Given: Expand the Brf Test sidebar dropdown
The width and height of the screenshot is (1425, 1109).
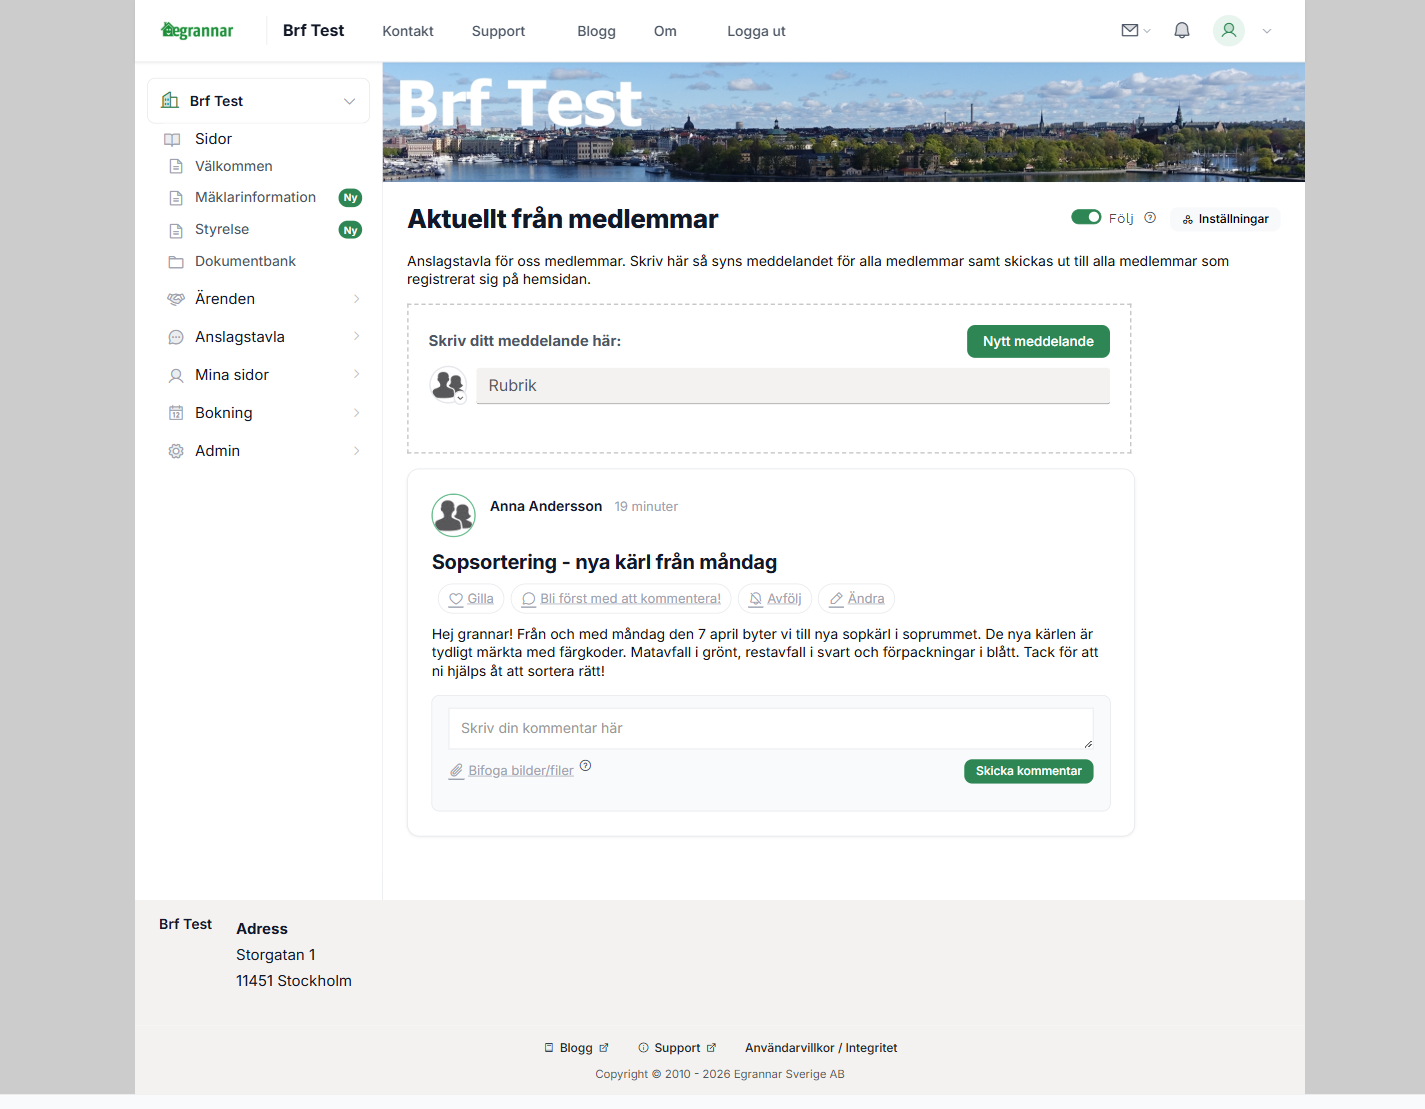Looking at the screenshot, I should (x=349, y=101).
